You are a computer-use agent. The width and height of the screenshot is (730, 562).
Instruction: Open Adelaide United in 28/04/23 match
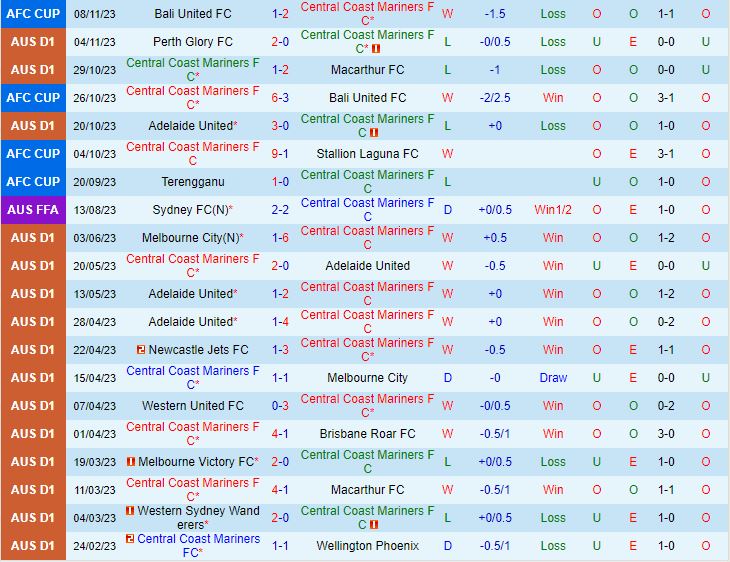click(190, 322)
